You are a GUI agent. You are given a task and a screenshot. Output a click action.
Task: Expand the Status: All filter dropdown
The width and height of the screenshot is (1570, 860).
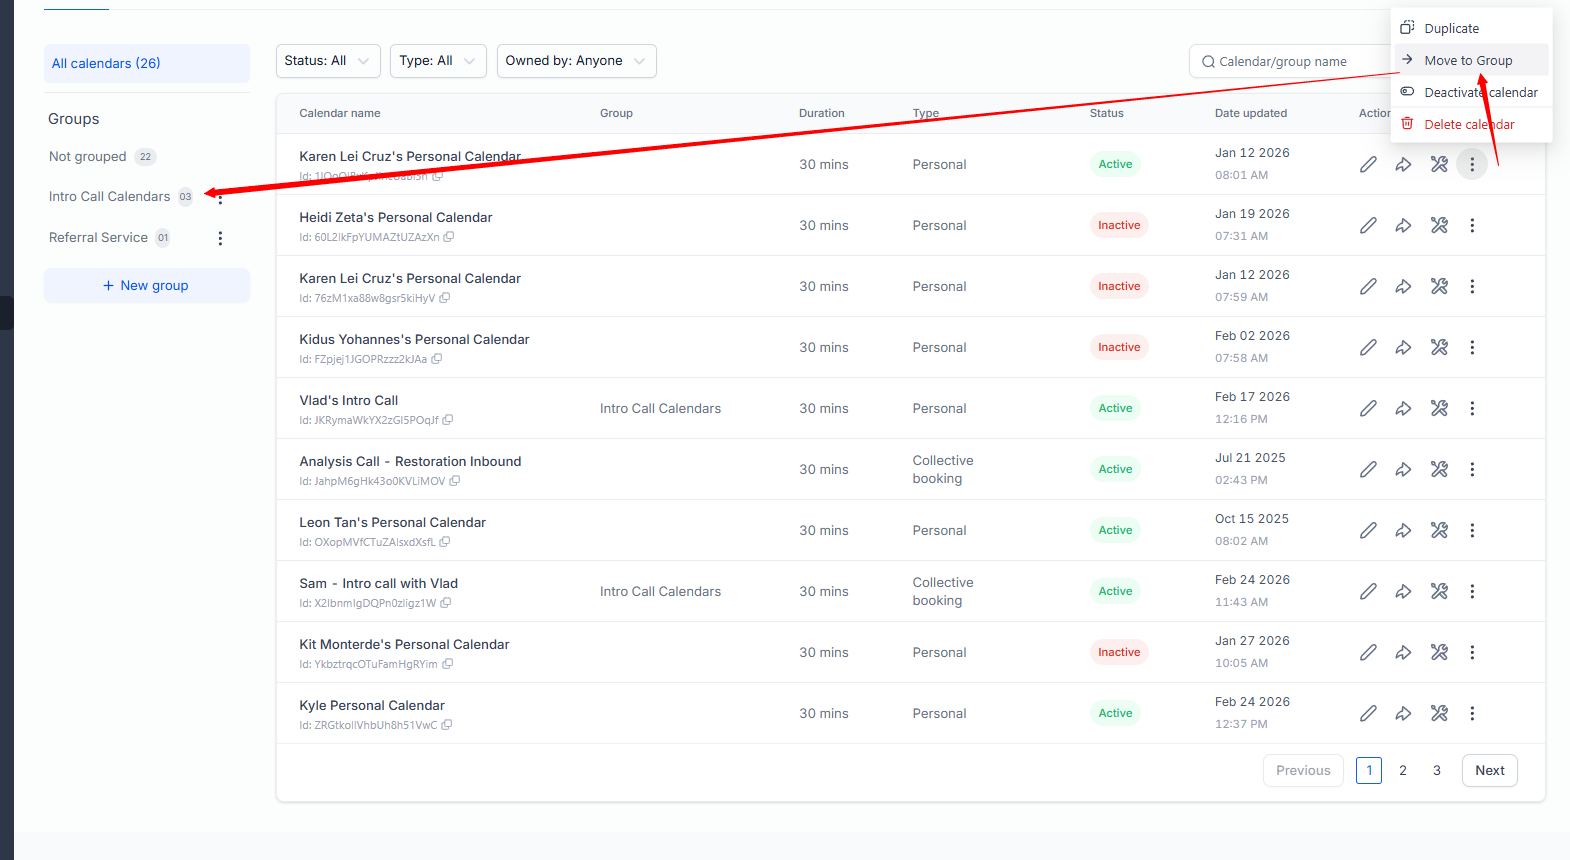328,61
